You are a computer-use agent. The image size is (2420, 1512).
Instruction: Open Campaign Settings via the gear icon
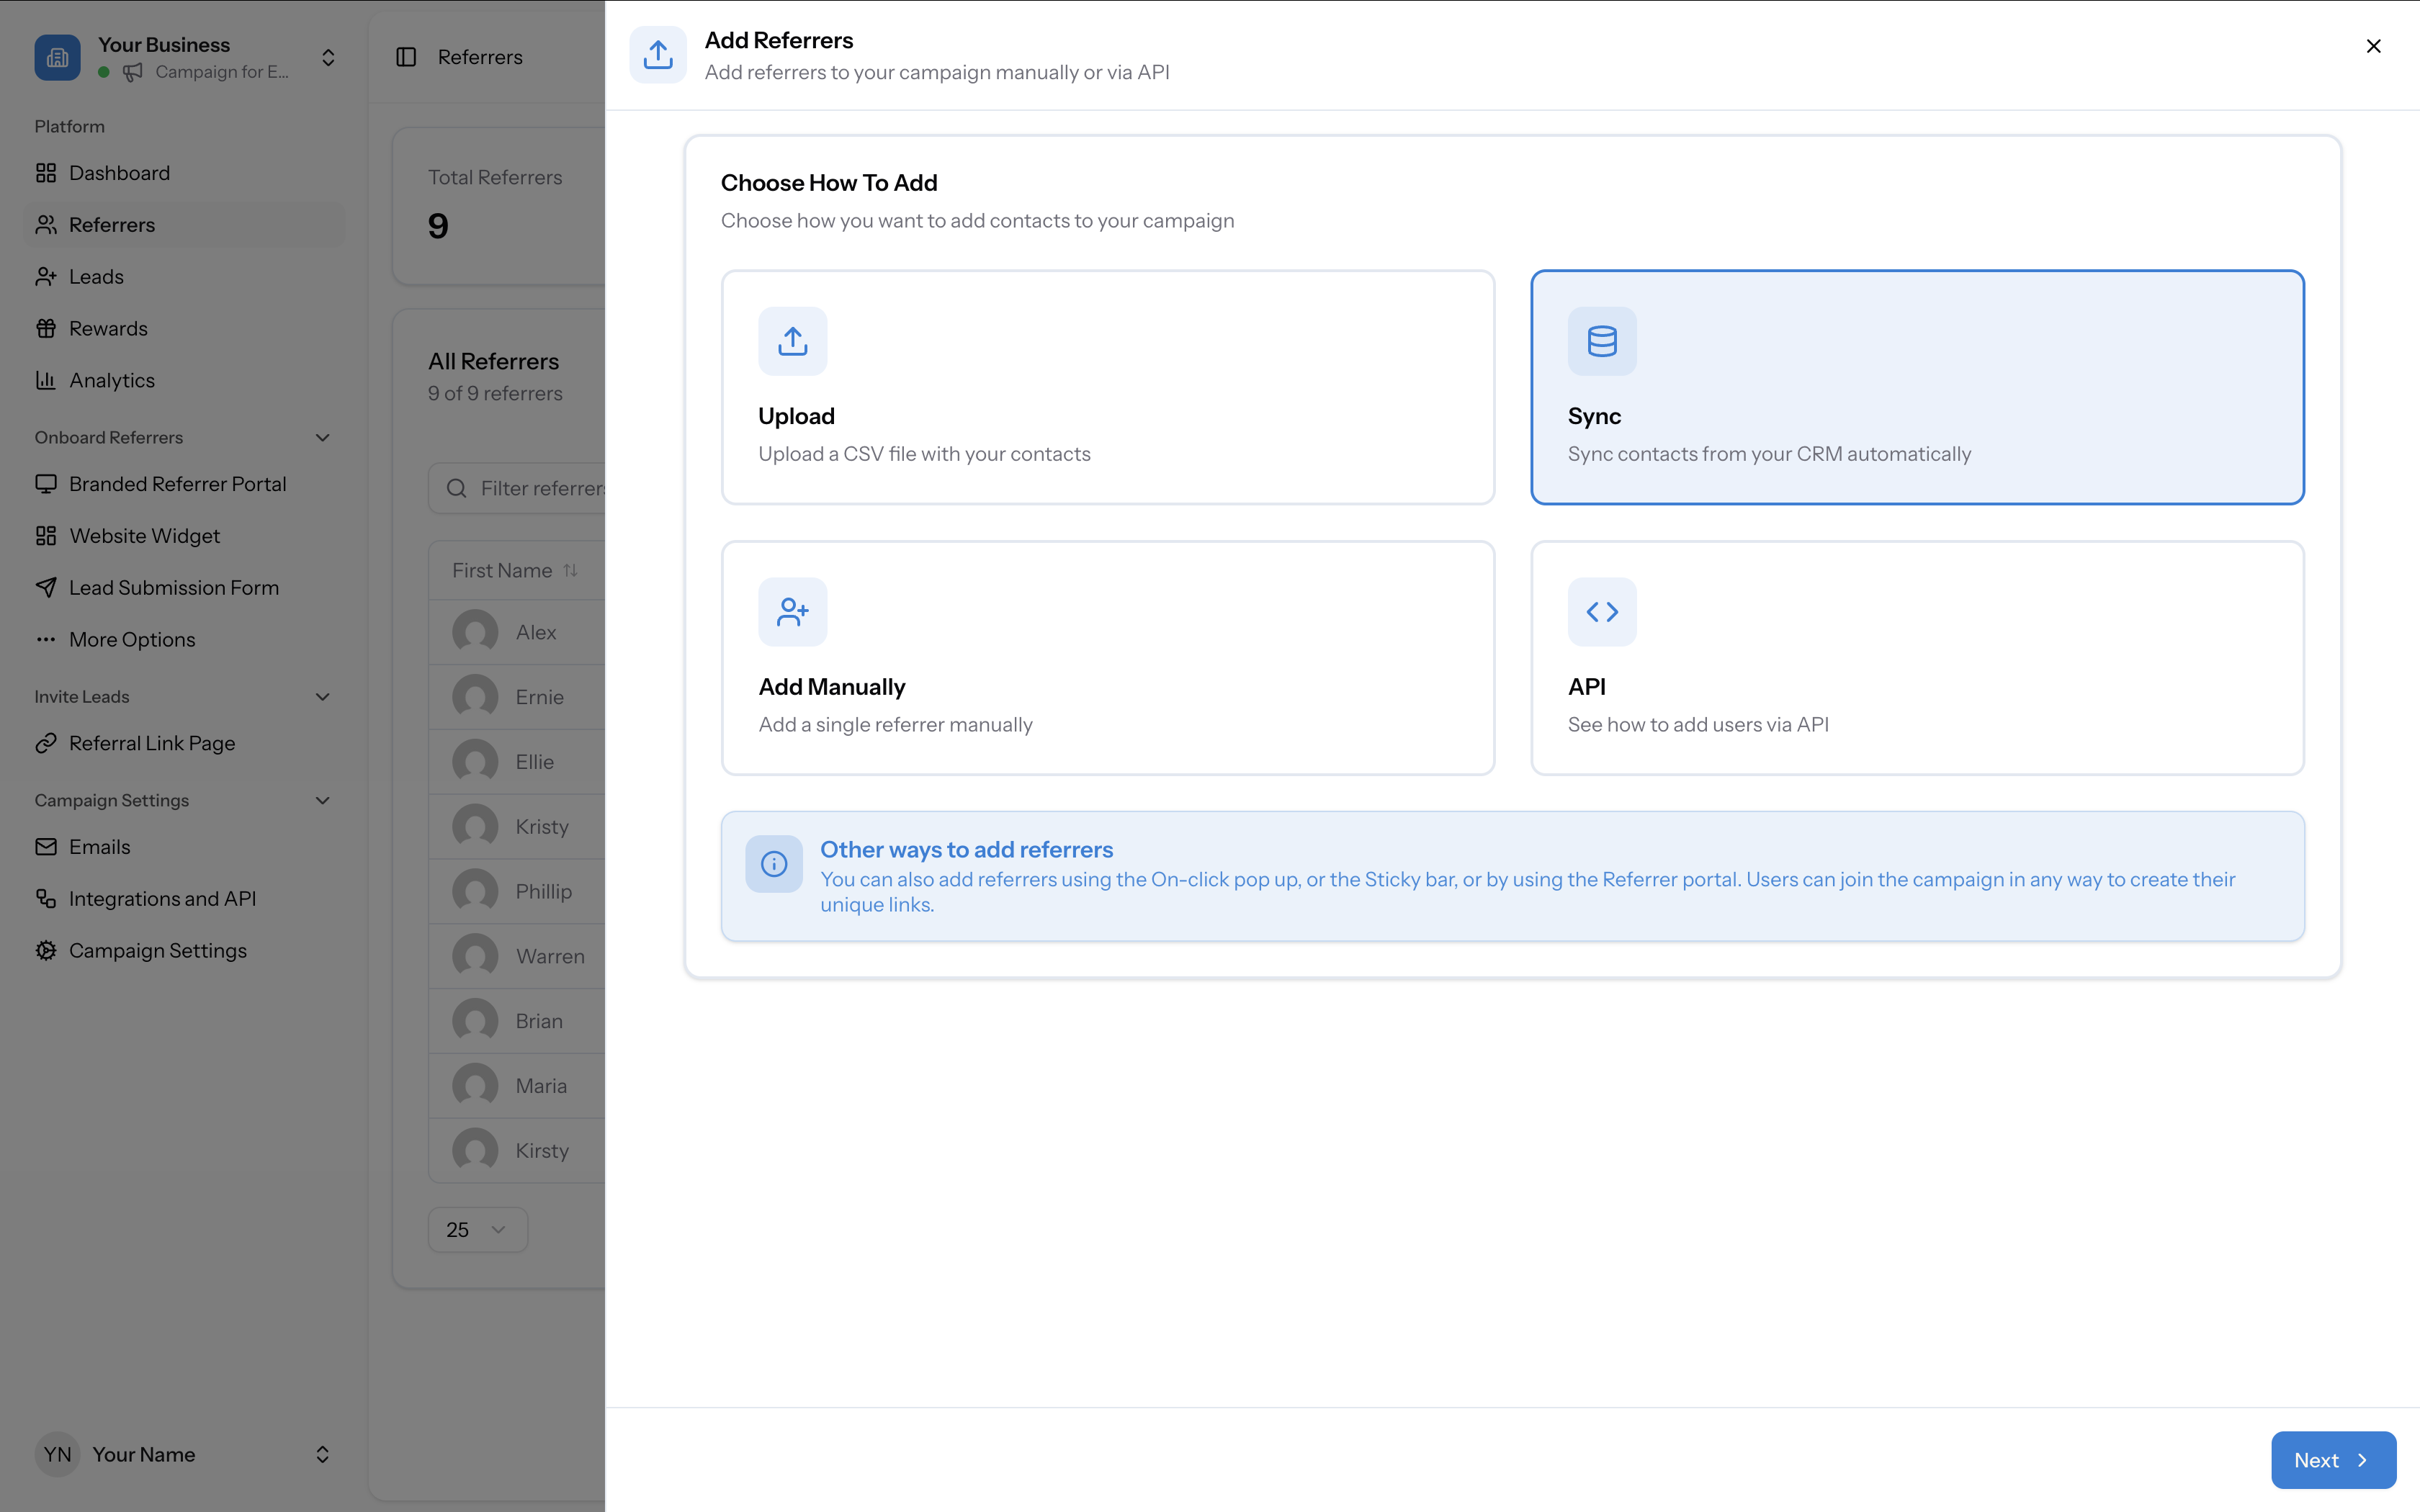[x=46, y=950]
